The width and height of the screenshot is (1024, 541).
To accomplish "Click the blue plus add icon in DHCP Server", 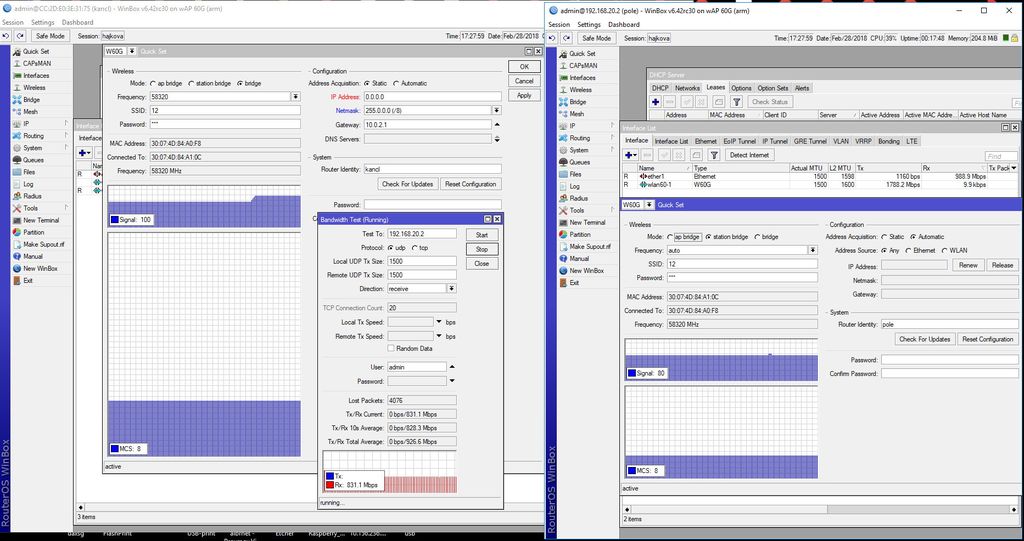I will pos(656,102).
